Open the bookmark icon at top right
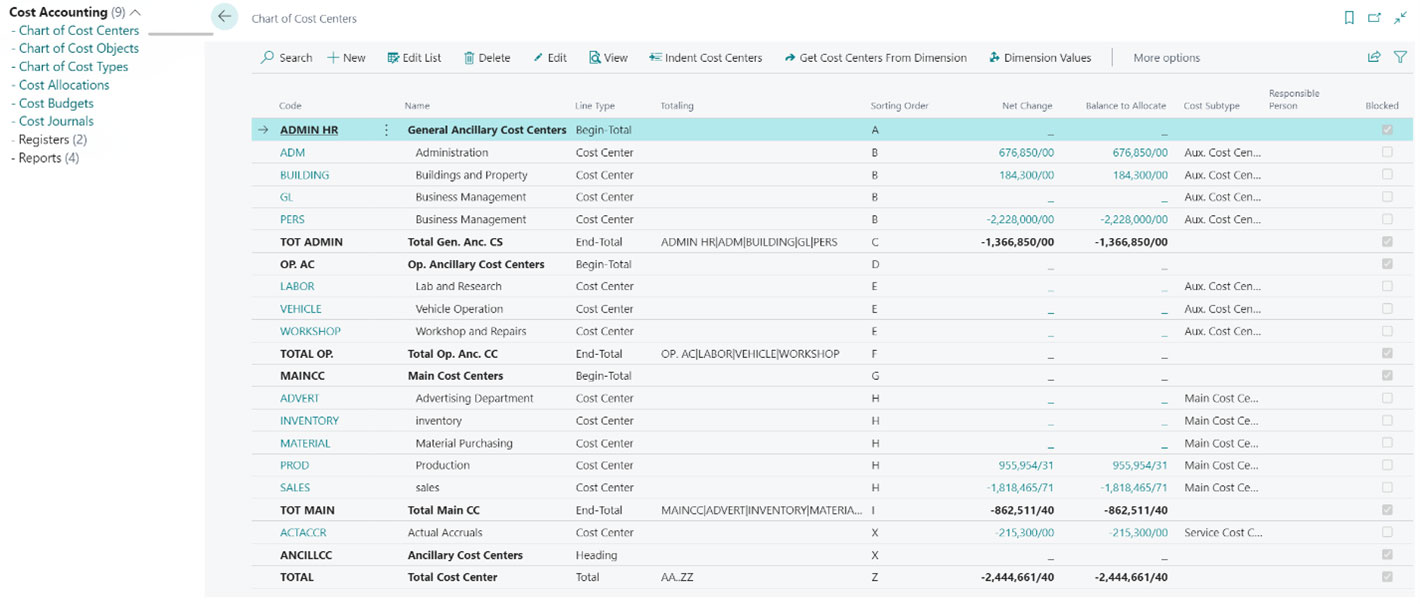This screenshot has width=1420, height=604. (x=1349, y=18)
